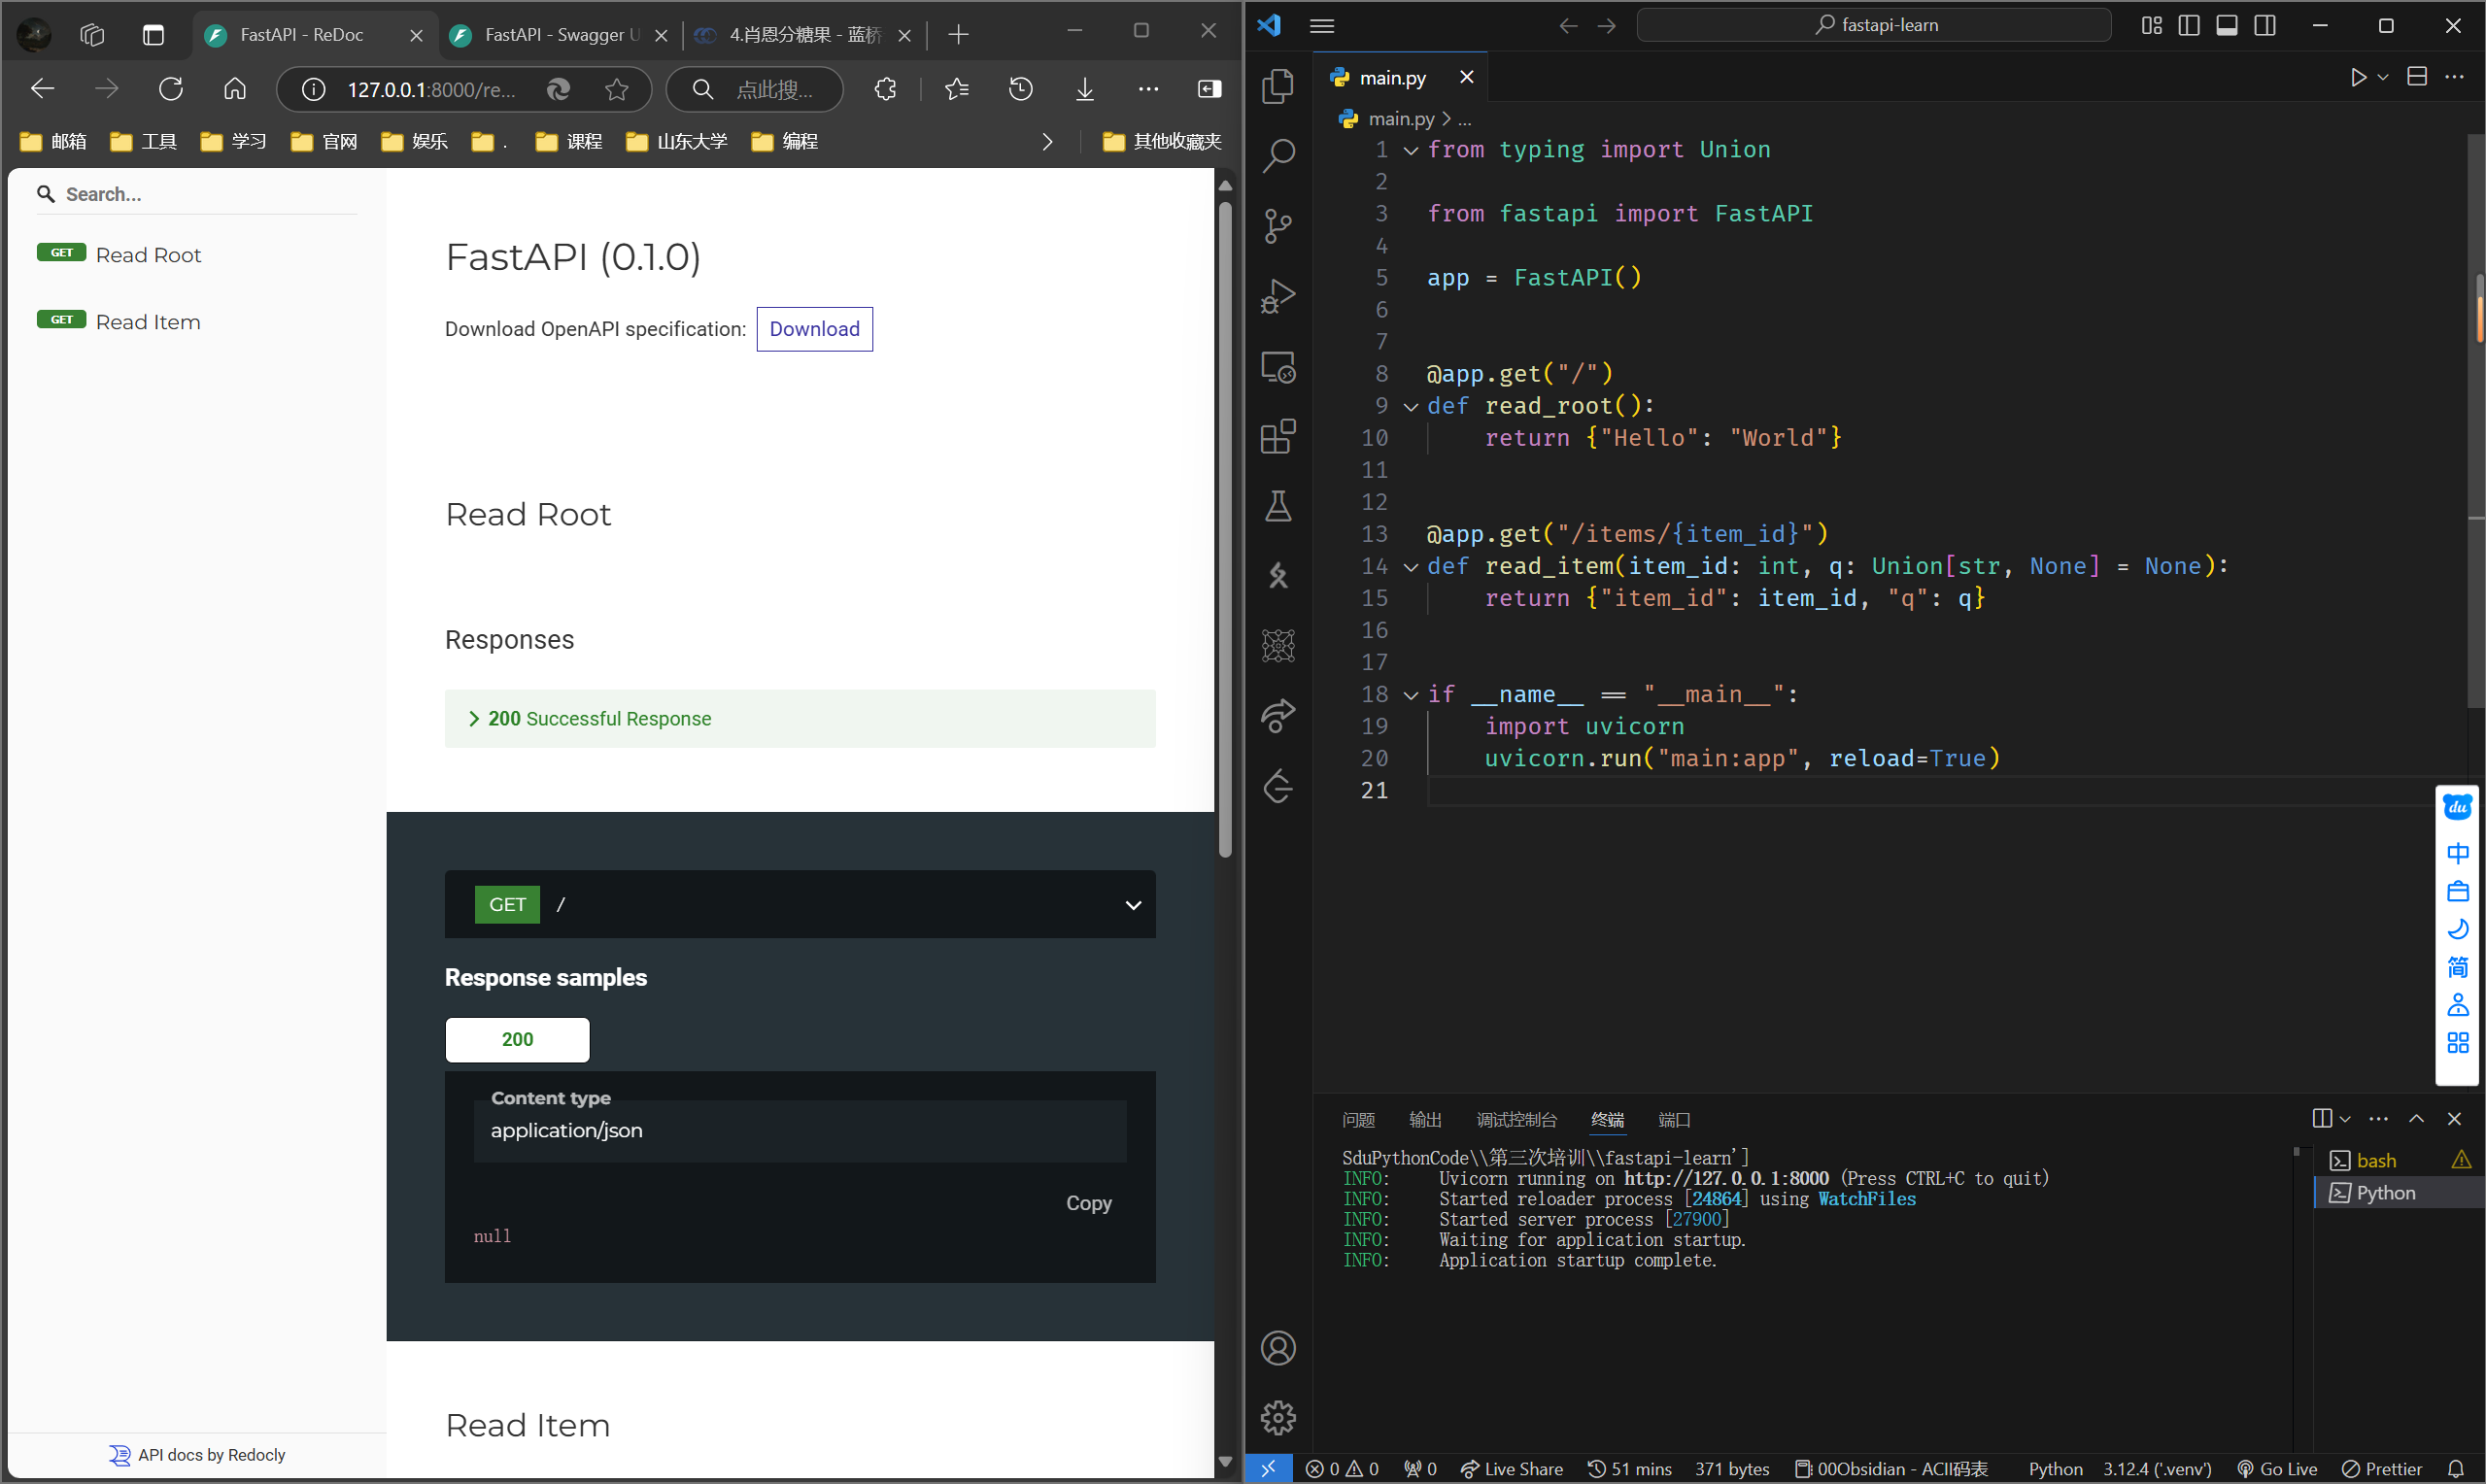Click Copy response sample button
This screenshot has height=1484, width=2486.
1088,1203
